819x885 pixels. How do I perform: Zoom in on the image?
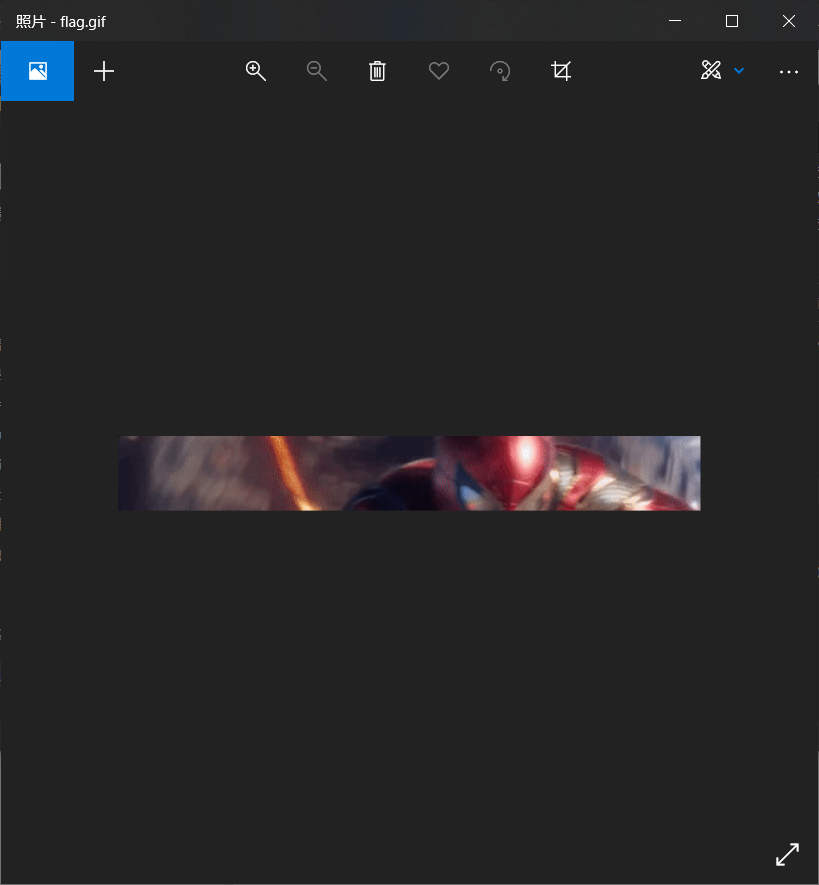(x=255, y=71)
